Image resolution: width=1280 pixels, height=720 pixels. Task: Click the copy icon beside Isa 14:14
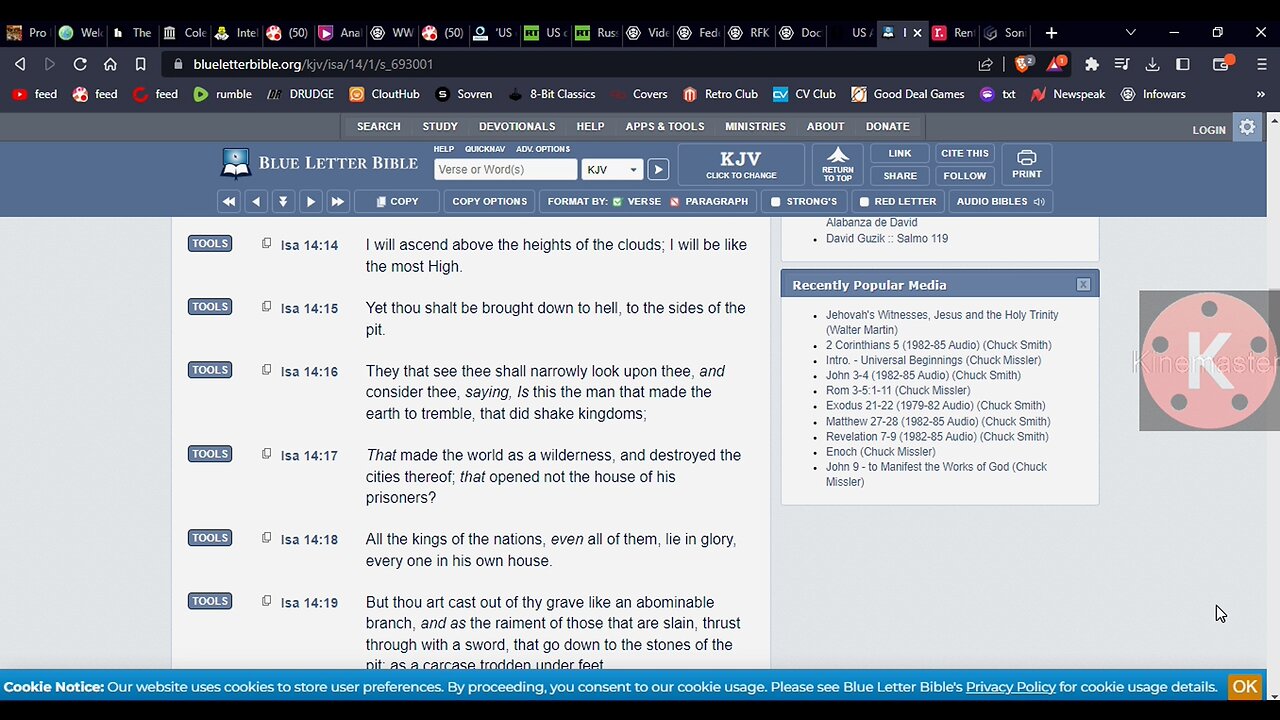click(x=266, y=243)
